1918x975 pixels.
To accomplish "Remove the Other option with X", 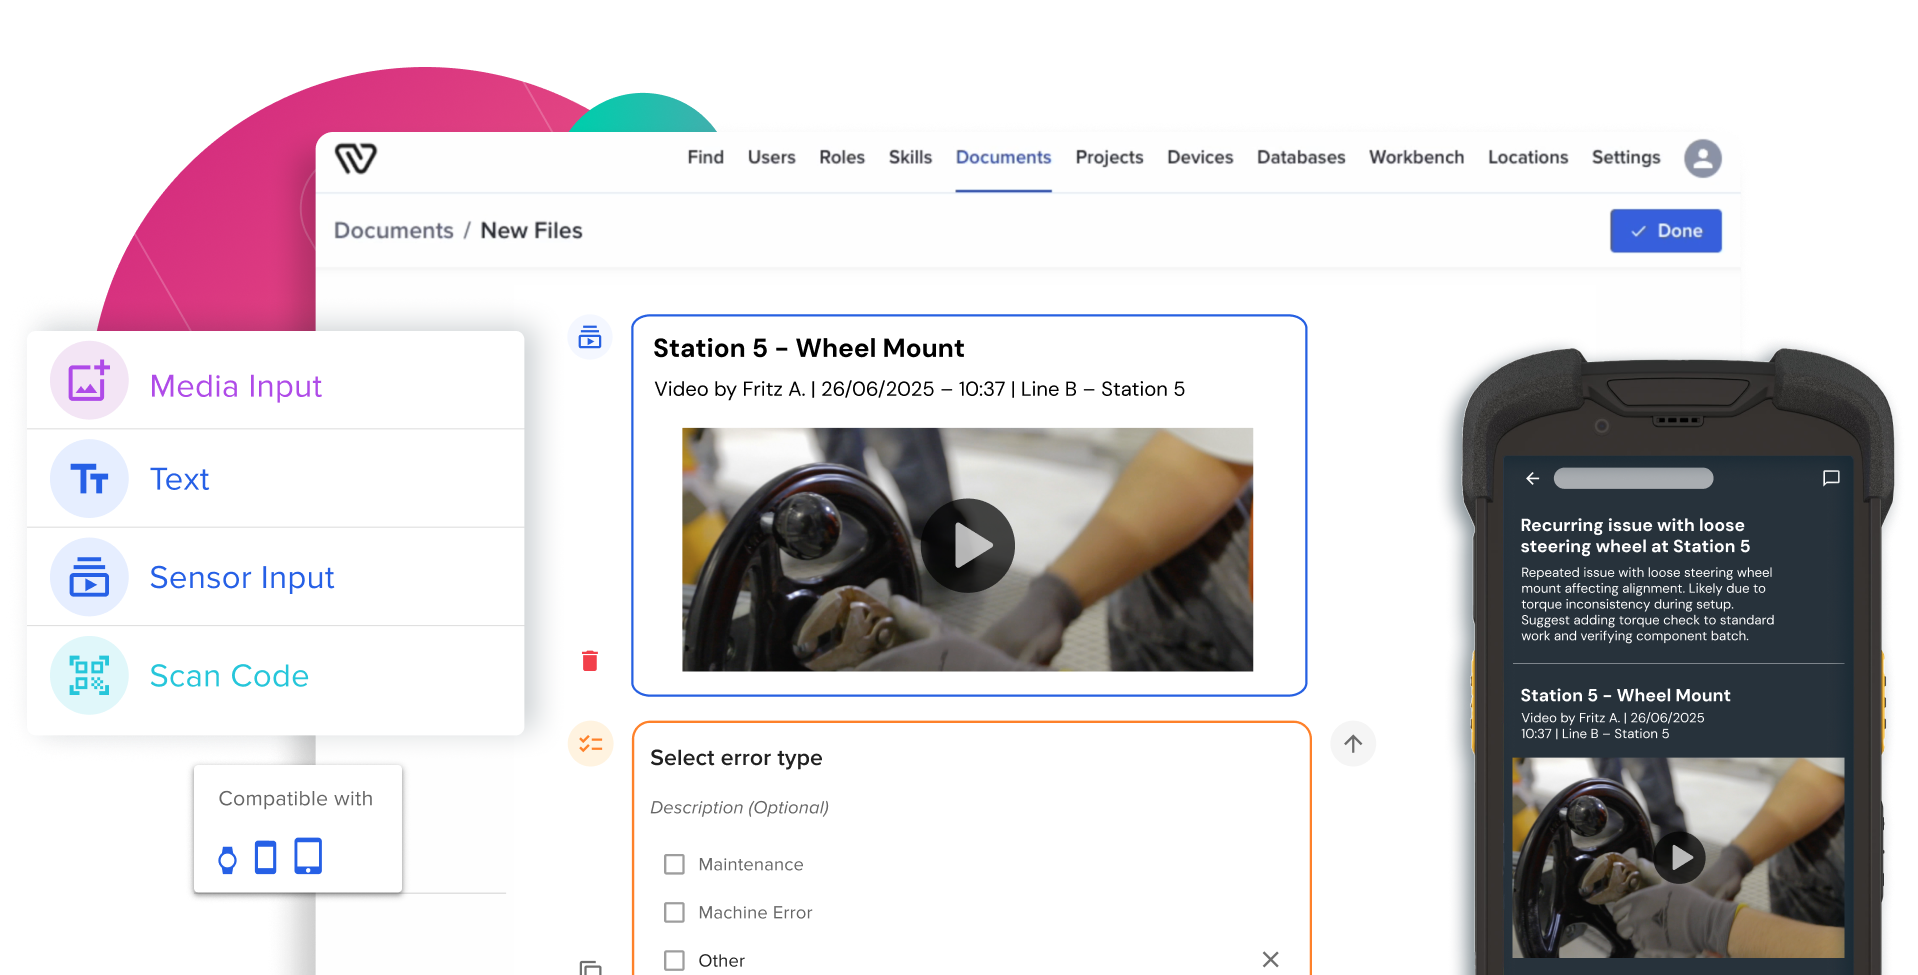I will (x=1270, y=960).
